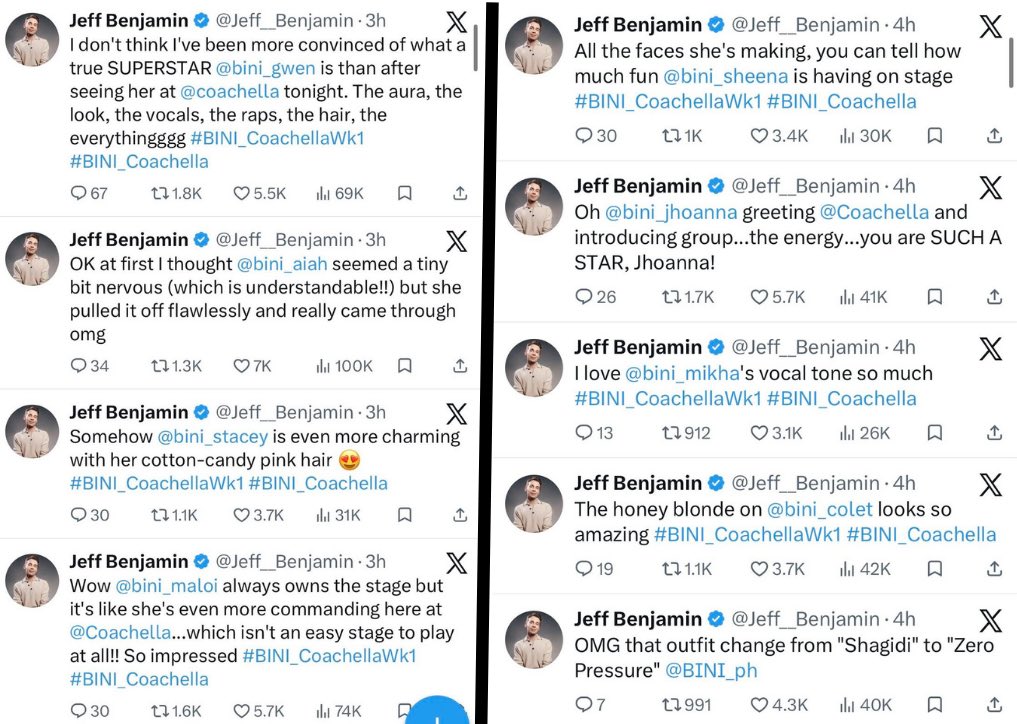Open X logo menu on @bini_gwen tweet
Viewport: 1017px width, 724px height.
click(x=456, y=23)
